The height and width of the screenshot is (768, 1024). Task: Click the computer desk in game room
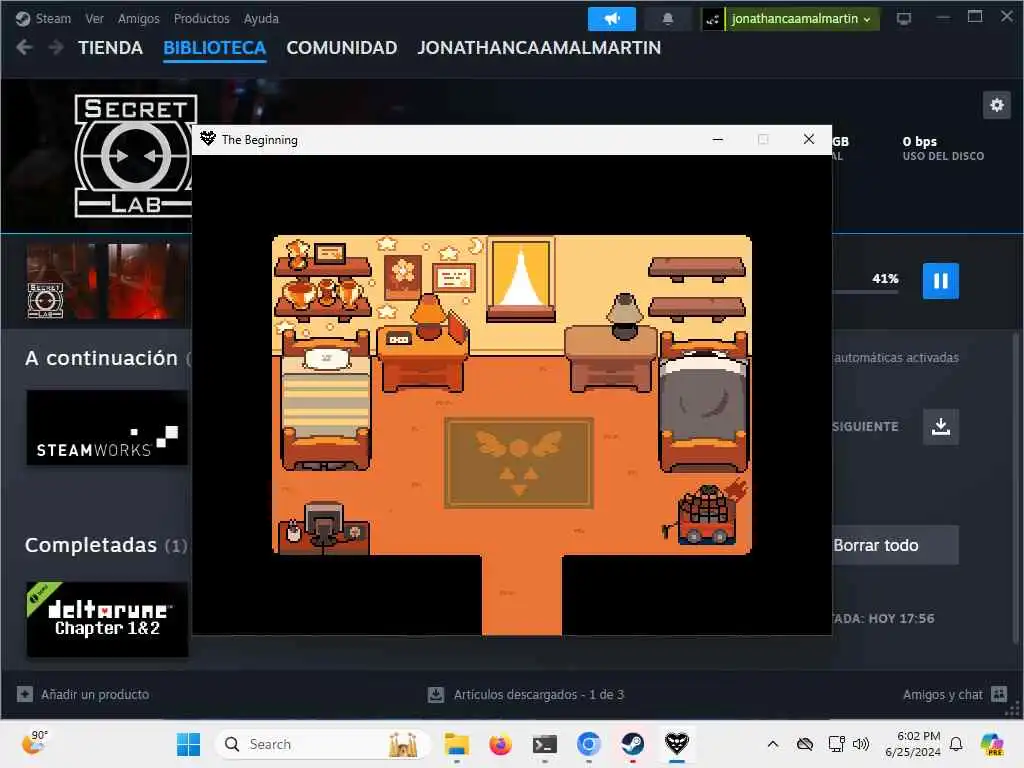click(x=324, y=528)
